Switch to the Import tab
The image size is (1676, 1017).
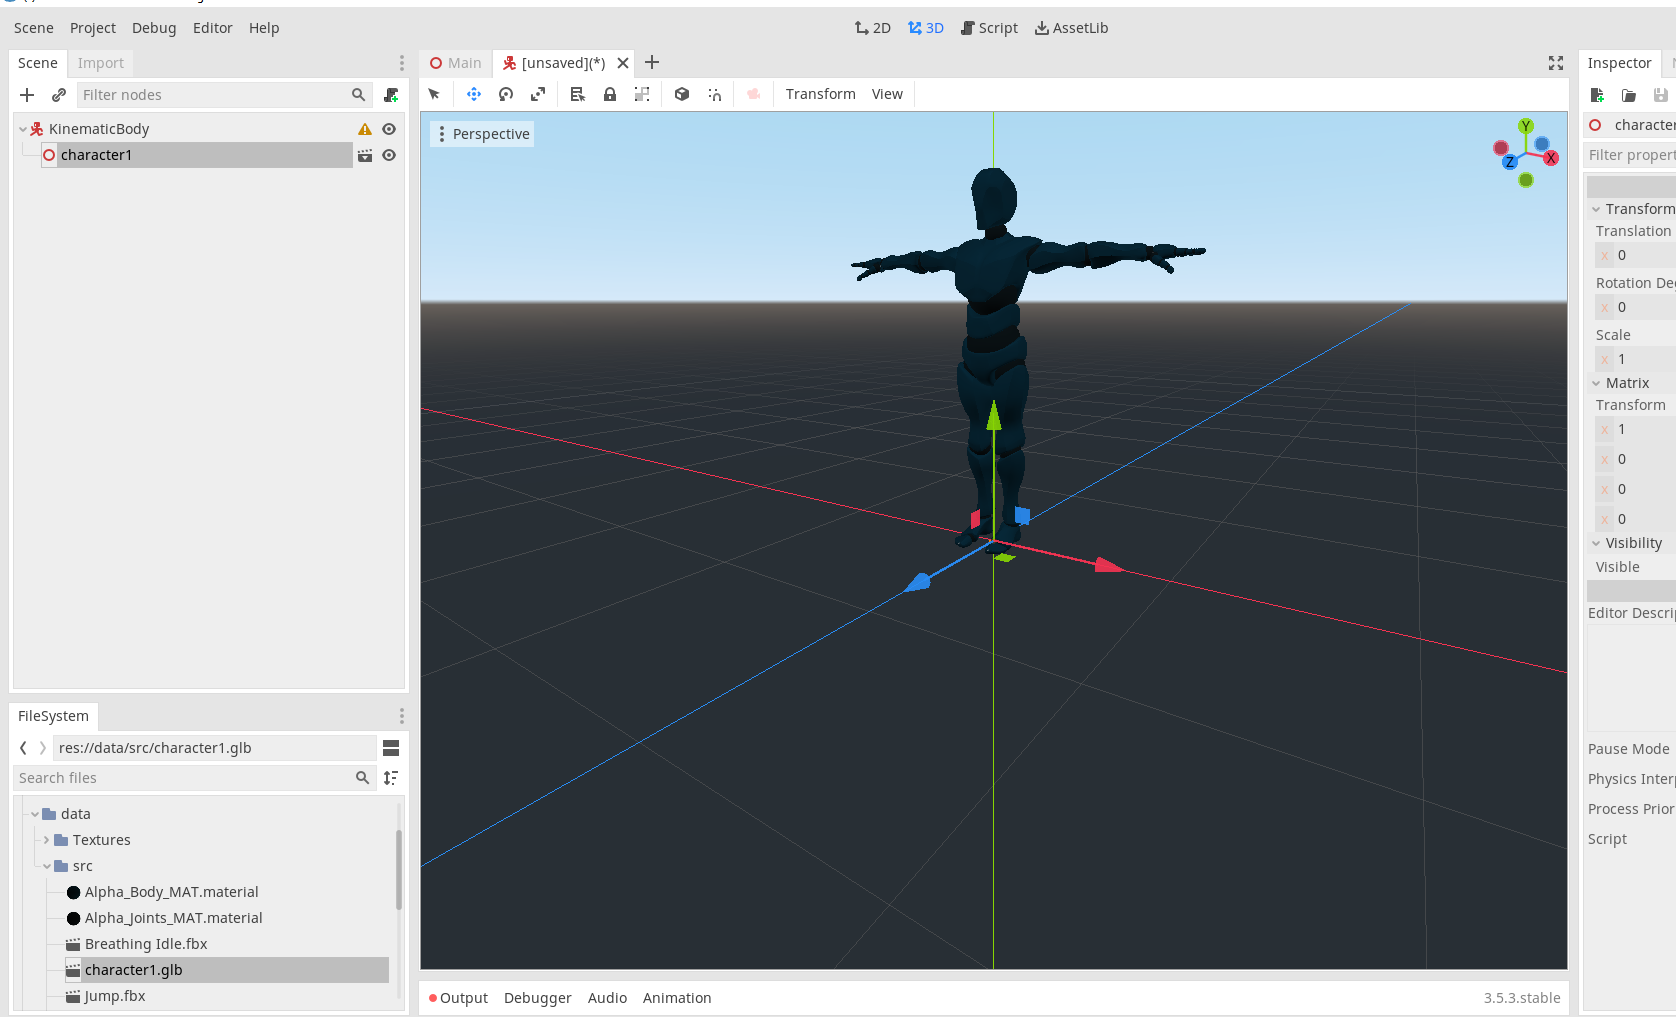[x=101, y=63]
